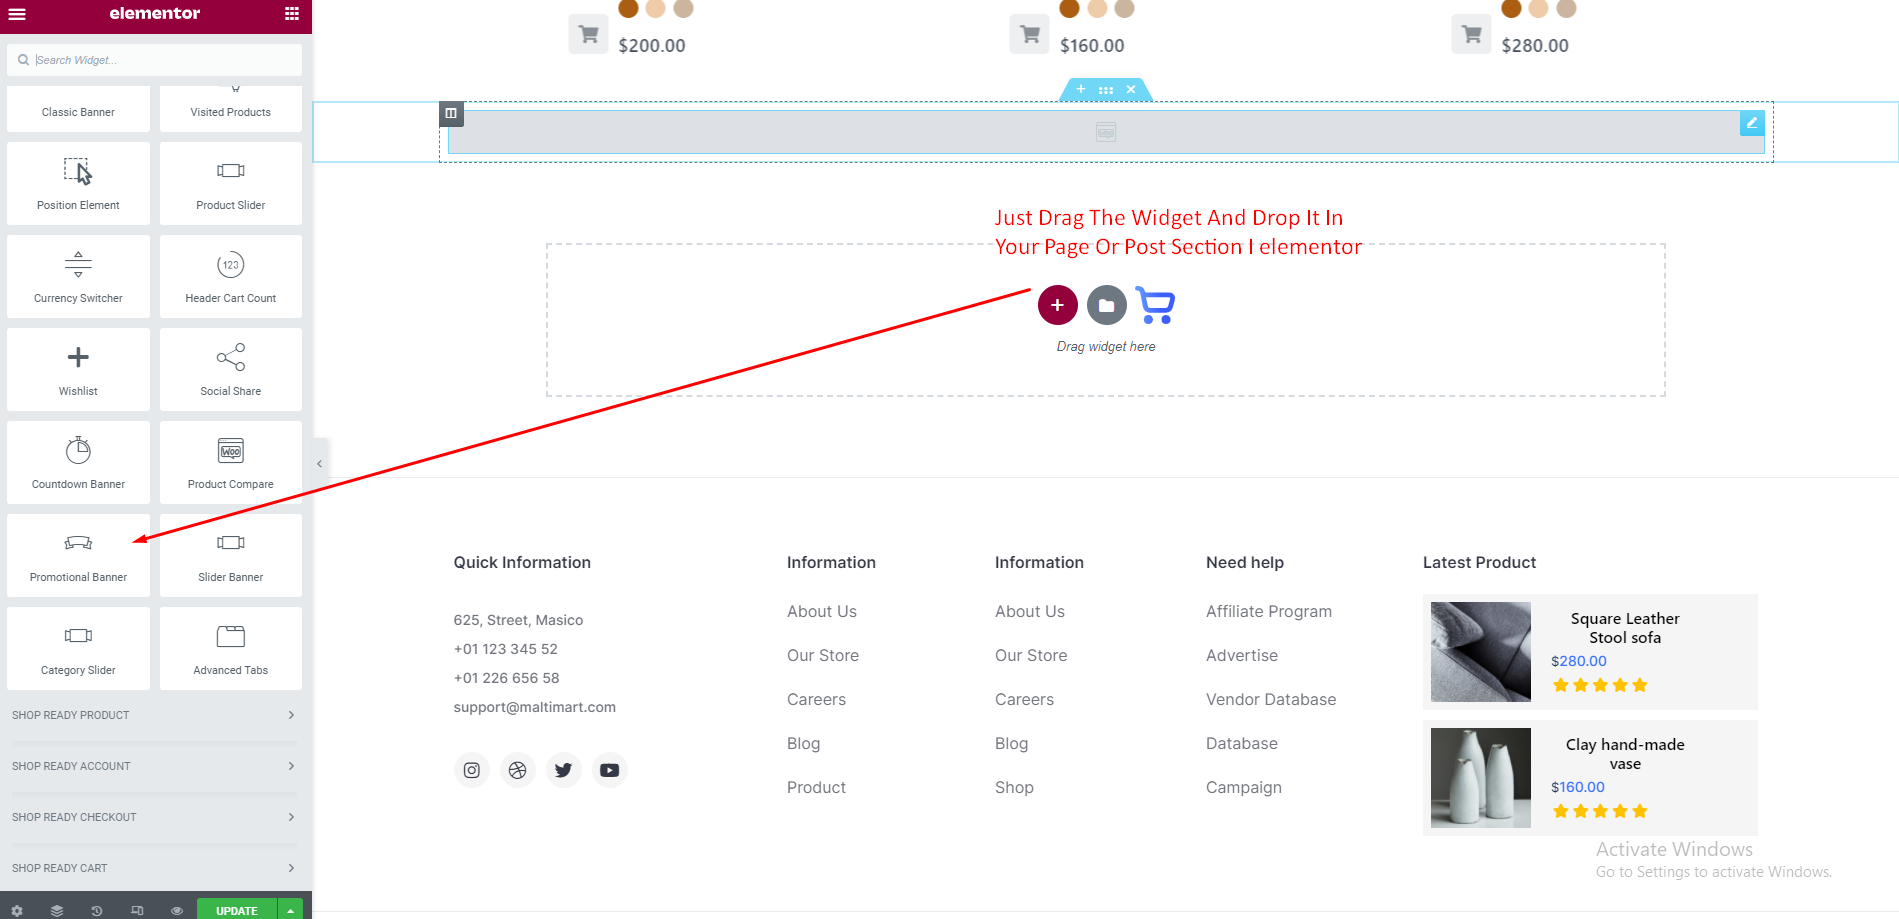
Task: Open save options arrow beside Update
Action: (290, 910)
